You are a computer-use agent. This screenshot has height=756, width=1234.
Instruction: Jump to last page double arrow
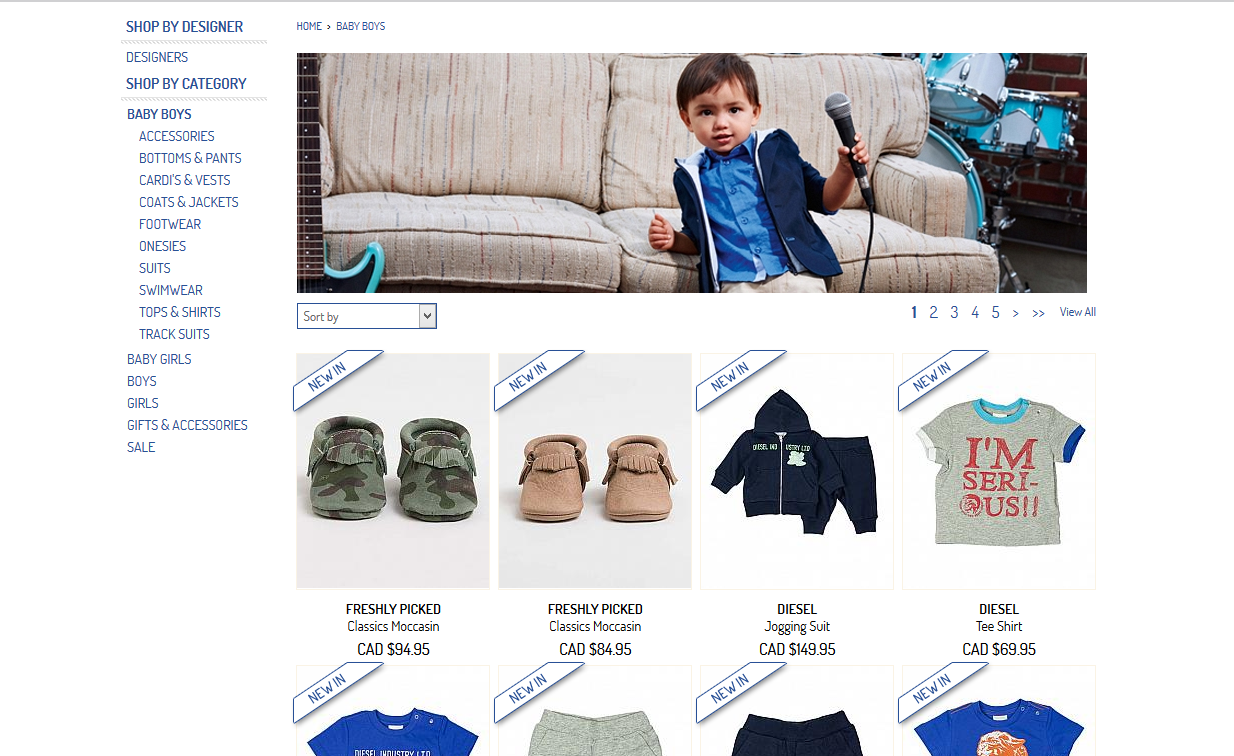point(1038,313)
